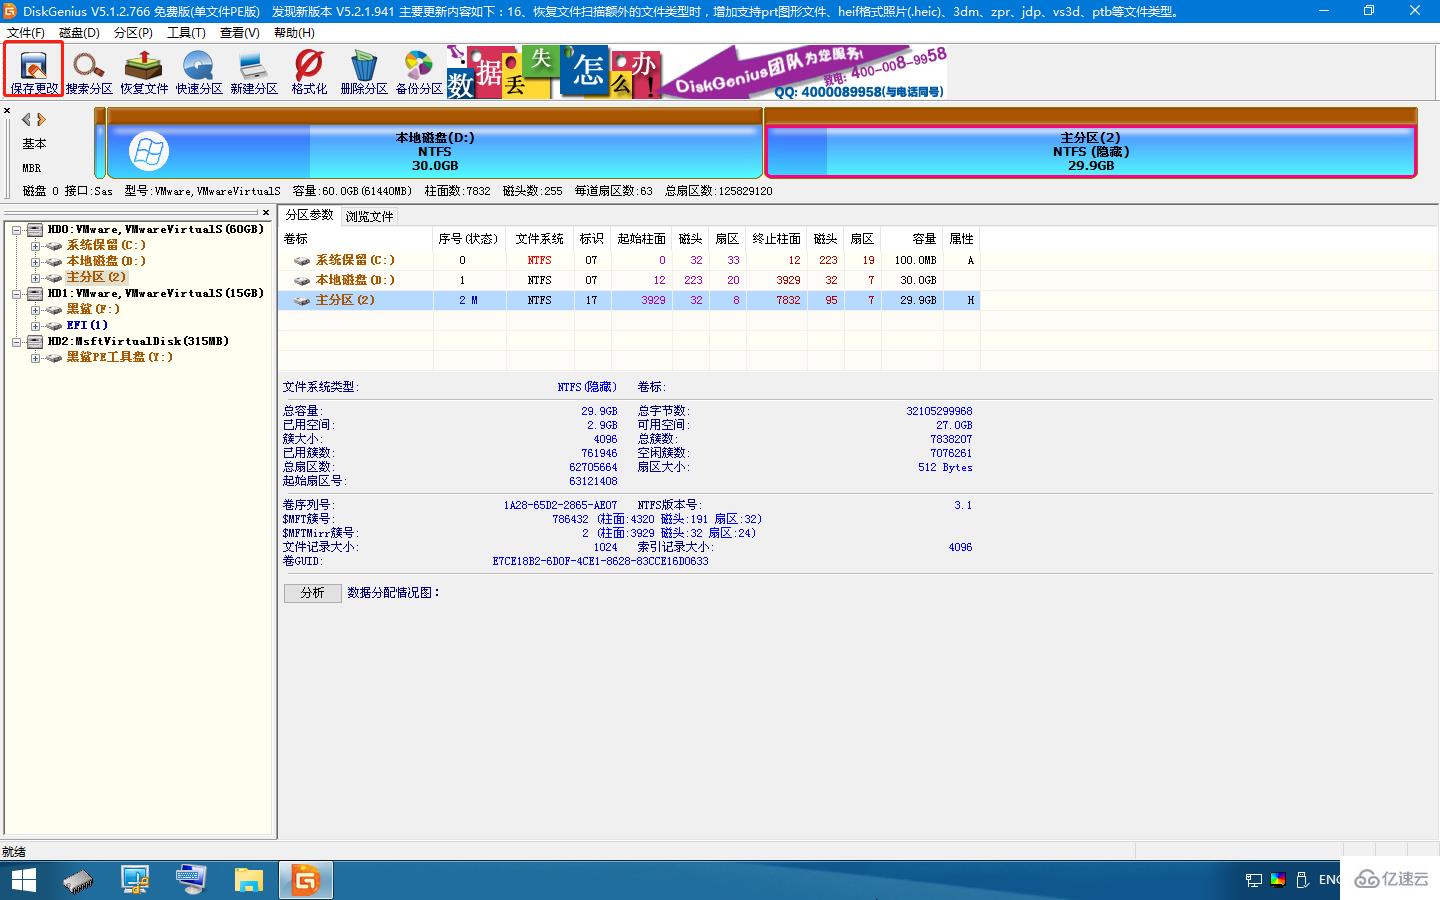Screen dimensions: 1440x900
Task: Click the 序号(状态) column header
Action: coord(469,239)
